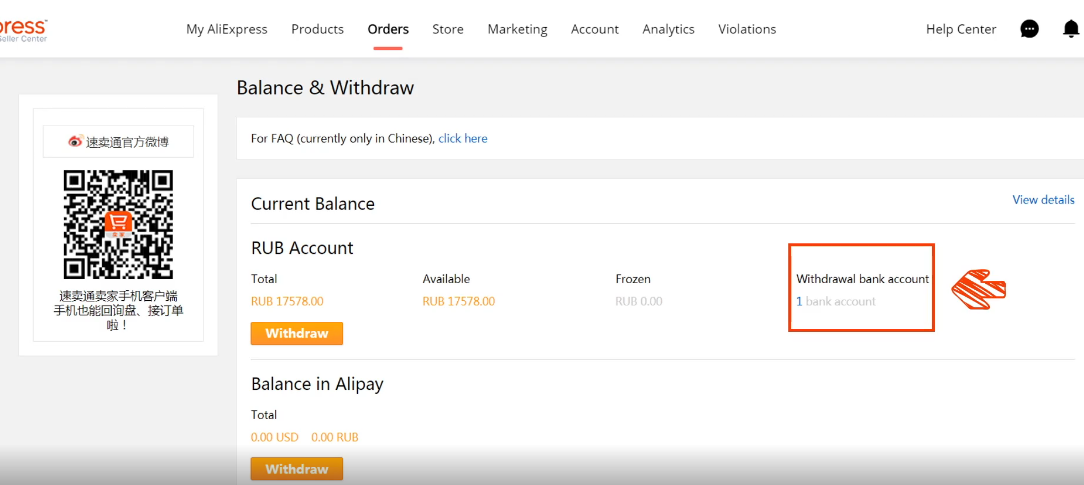Click Withdraw under Balance in Alipay
Screen dimensions: 1084x485
[297, 468]
